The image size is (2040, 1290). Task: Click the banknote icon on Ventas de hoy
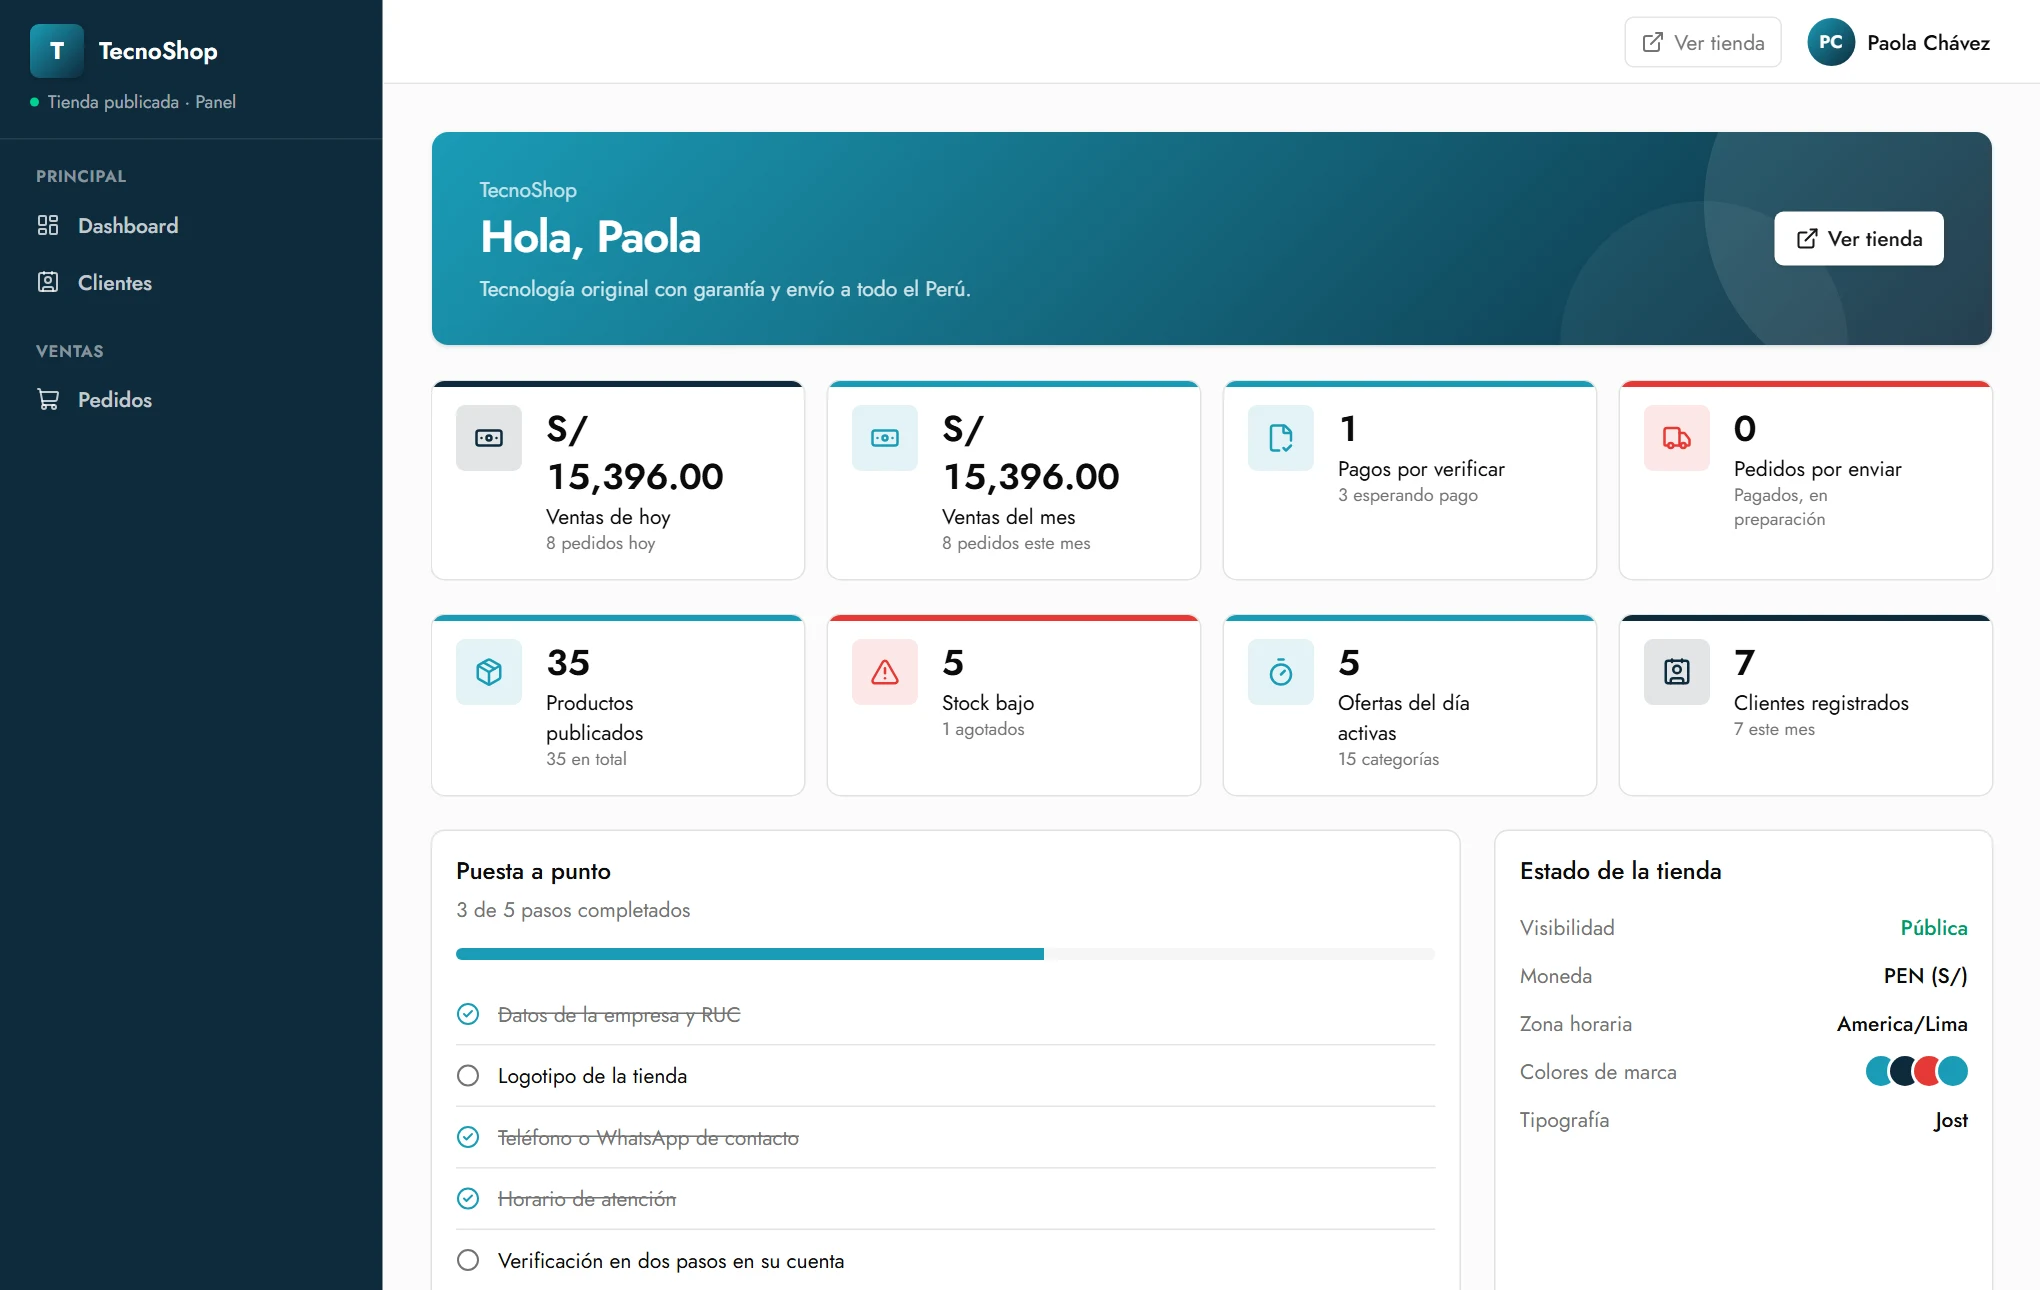tap(489, 438)
